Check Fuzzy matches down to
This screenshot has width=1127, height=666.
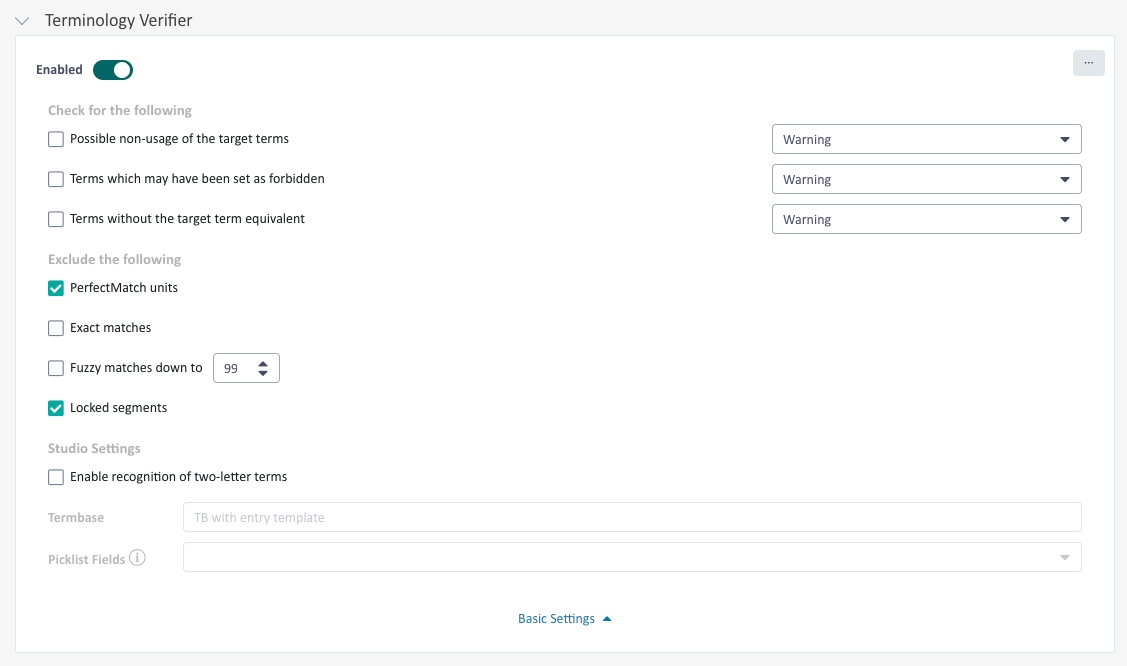click(x=56, y=369)
